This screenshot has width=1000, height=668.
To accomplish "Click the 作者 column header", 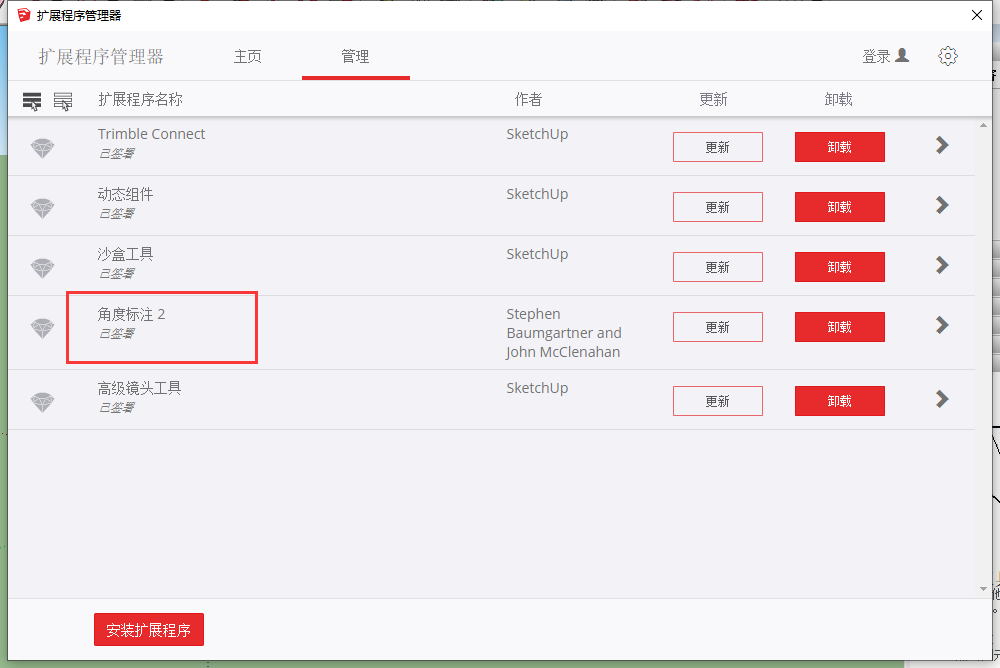I will coord(528,100).
